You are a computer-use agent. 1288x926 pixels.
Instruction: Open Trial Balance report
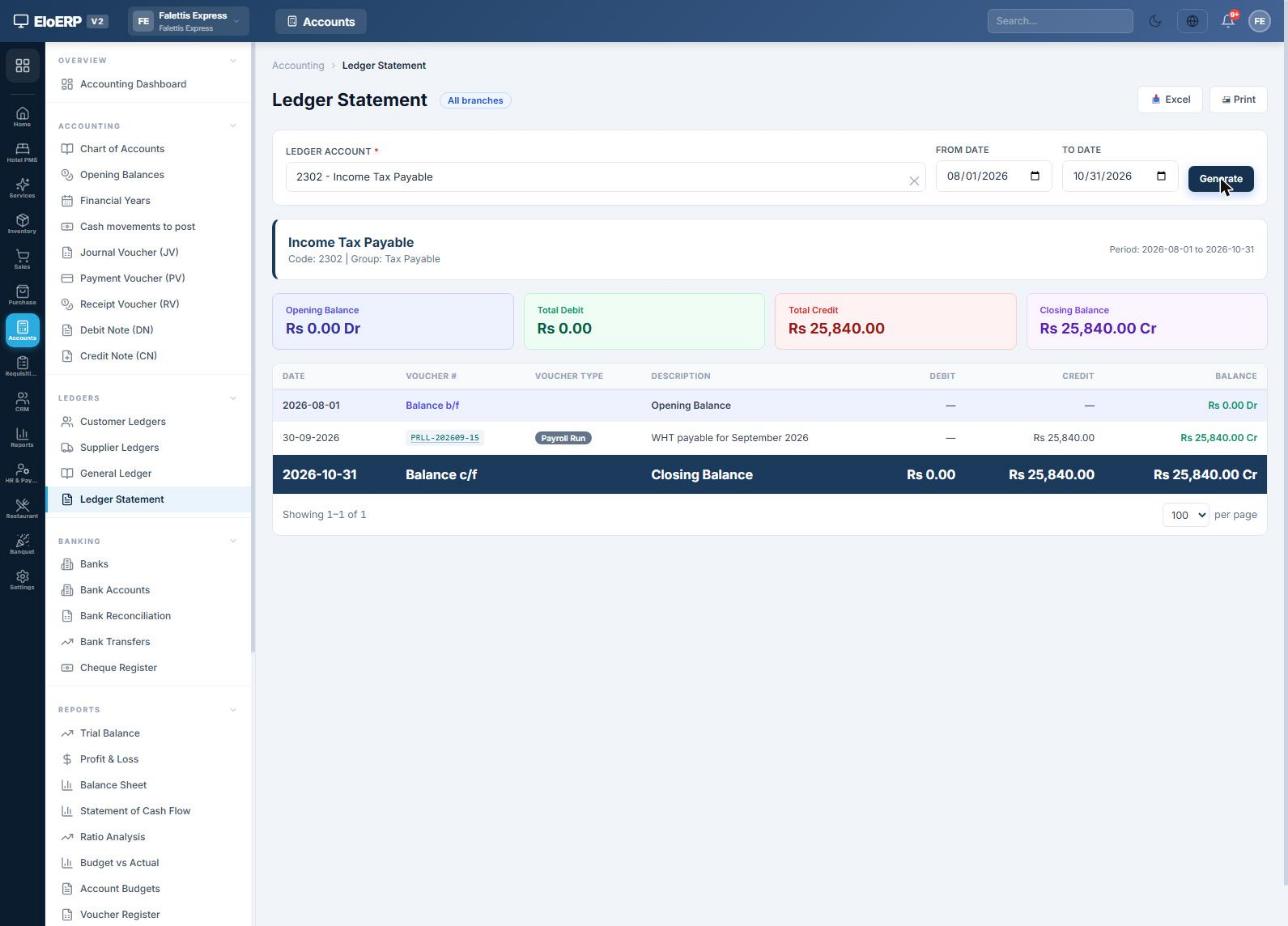click(109, 733)
